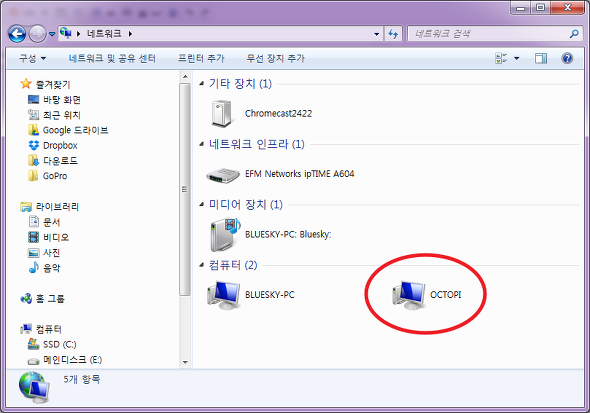Viewport: 590px width, 413px height.
Task: Click the 기타 장치 (1) group header
Action: coord(240,84)
